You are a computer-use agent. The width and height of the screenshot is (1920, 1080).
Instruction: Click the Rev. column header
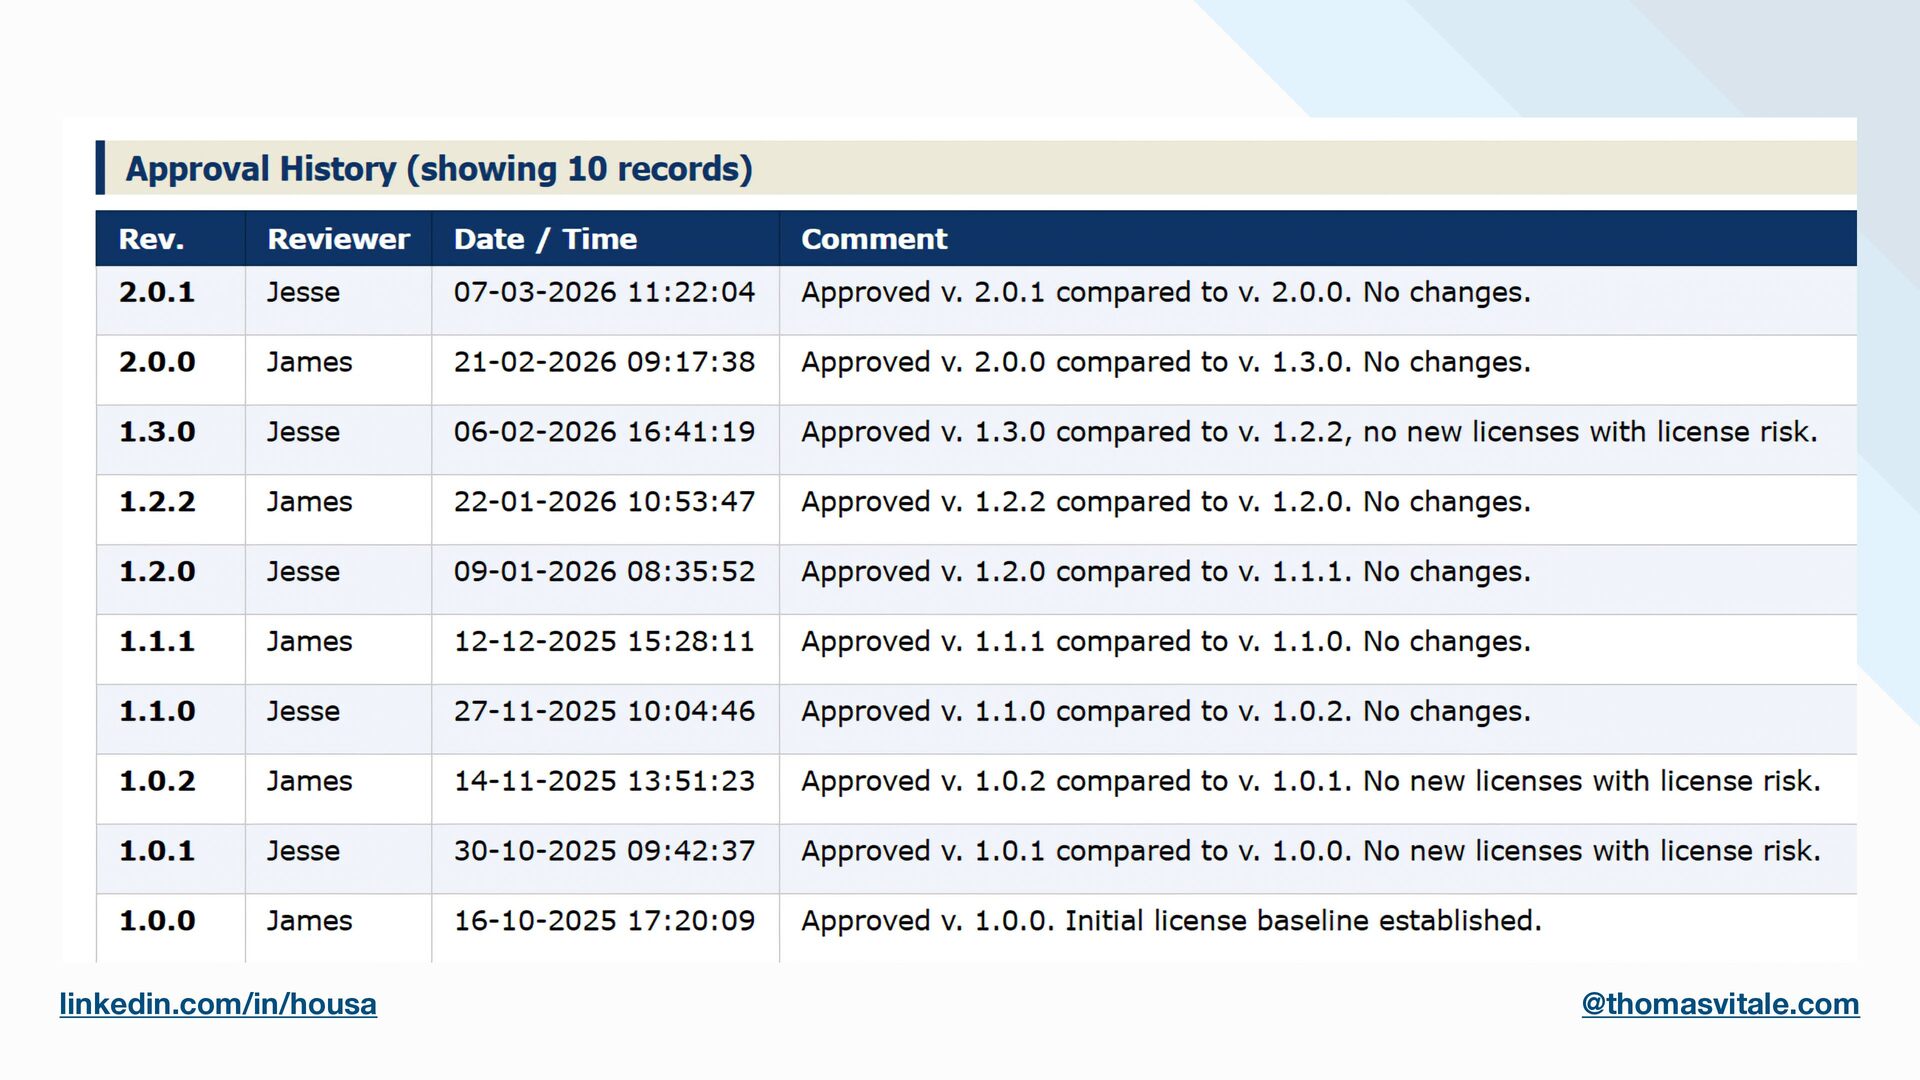click(x=152, y=239)
